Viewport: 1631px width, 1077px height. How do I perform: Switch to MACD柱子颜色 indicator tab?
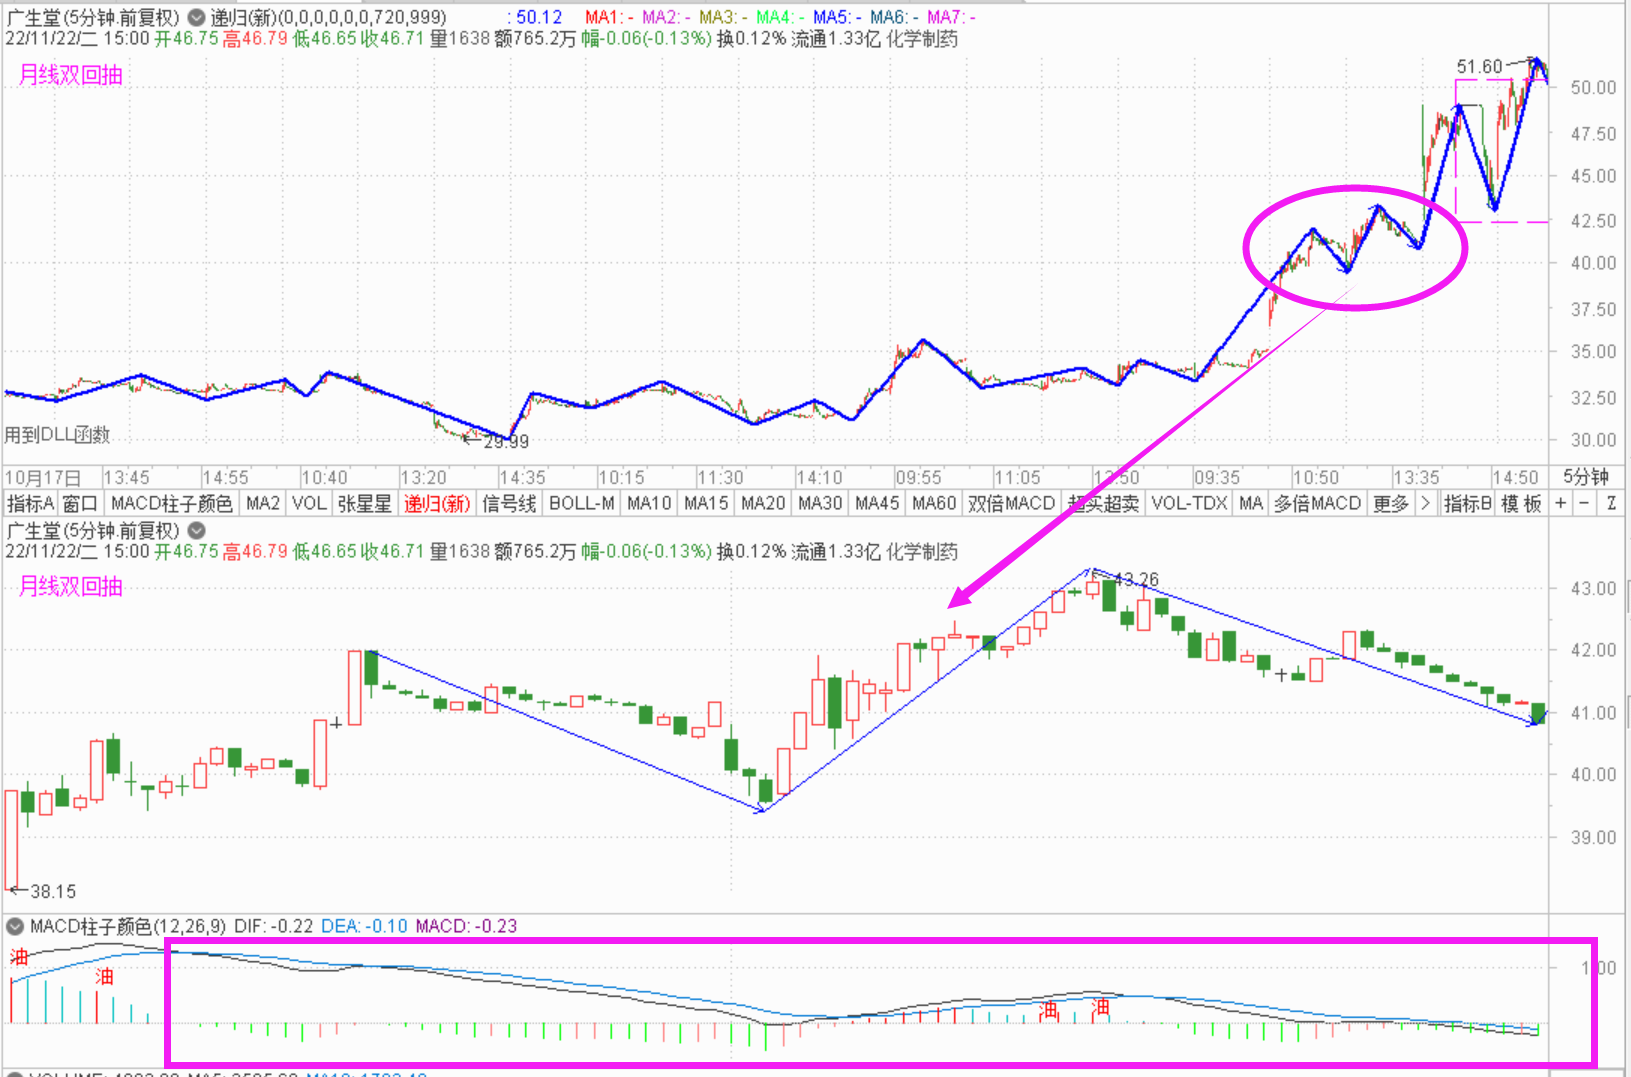(x=172, y=503)
